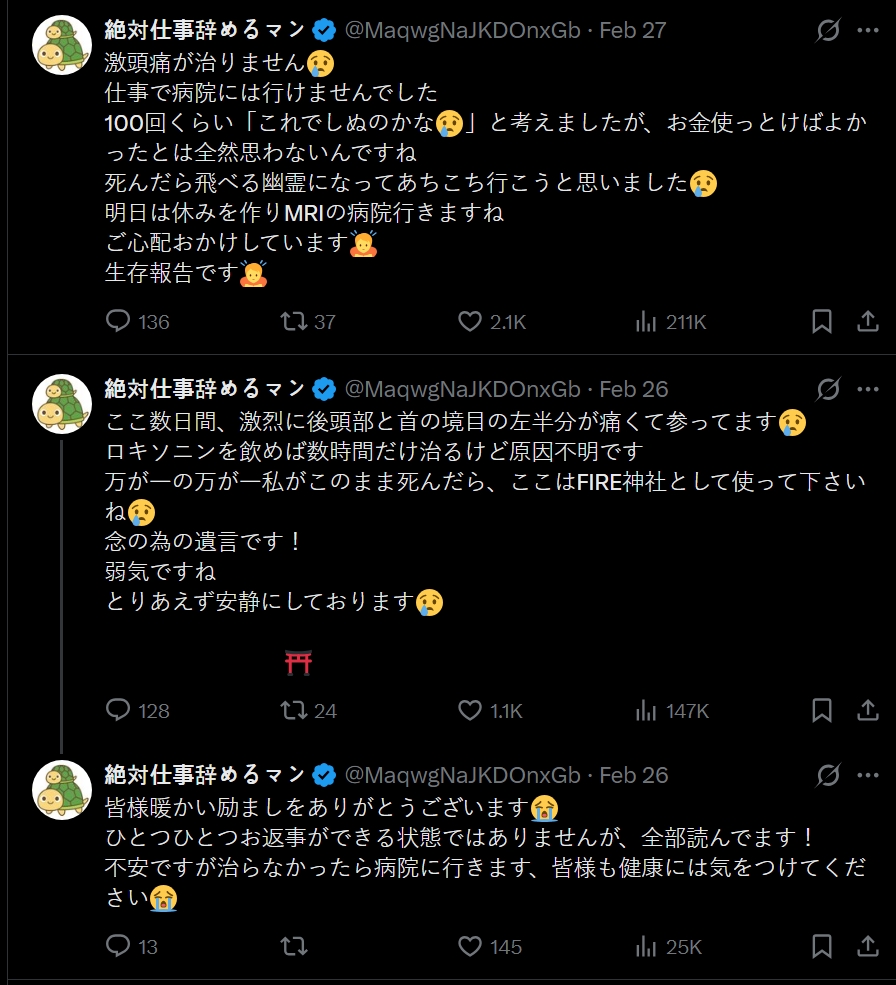Screen dimensions: 896x985
Task: Reply to the post with 128 replies
Action: coord(119,710)
